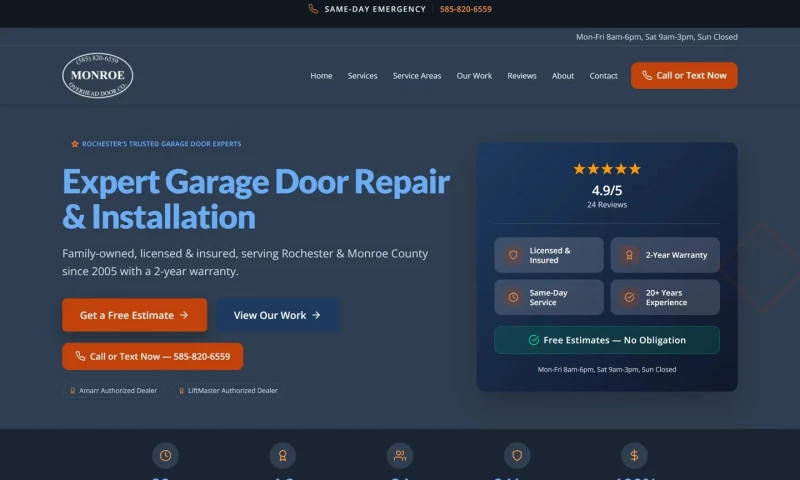Click the ribbon icon in 2-Year Warranty tile
Image resolution: width=800 pixels, height=480 pixels.
coord(629,255)
